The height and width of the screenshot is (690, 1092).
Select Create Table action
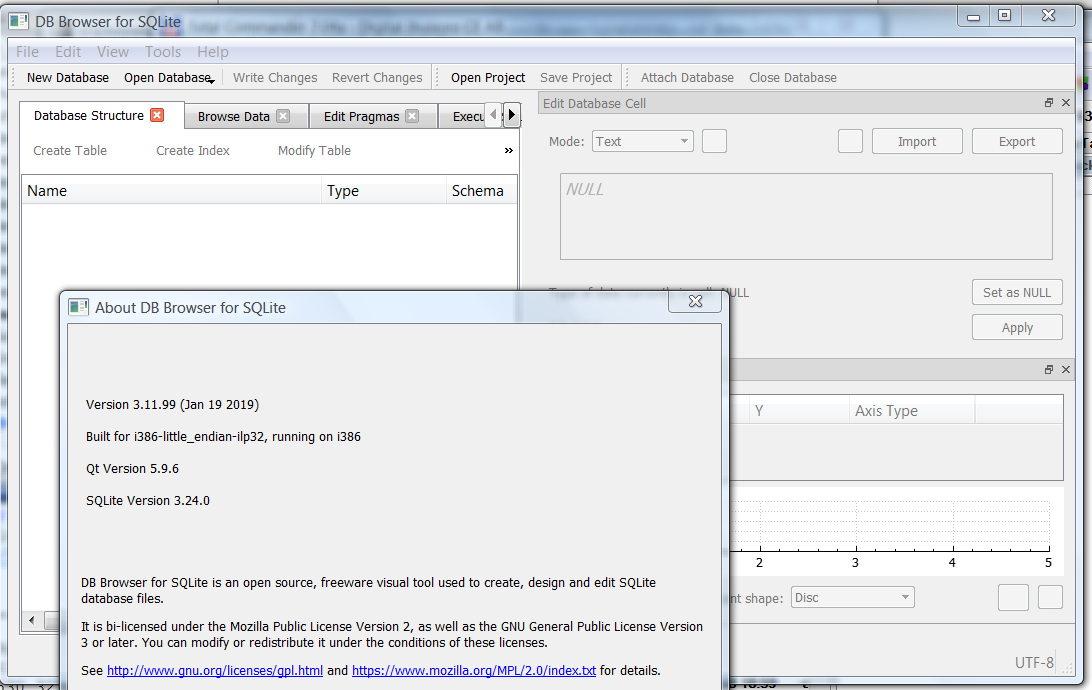coord(69,150)
